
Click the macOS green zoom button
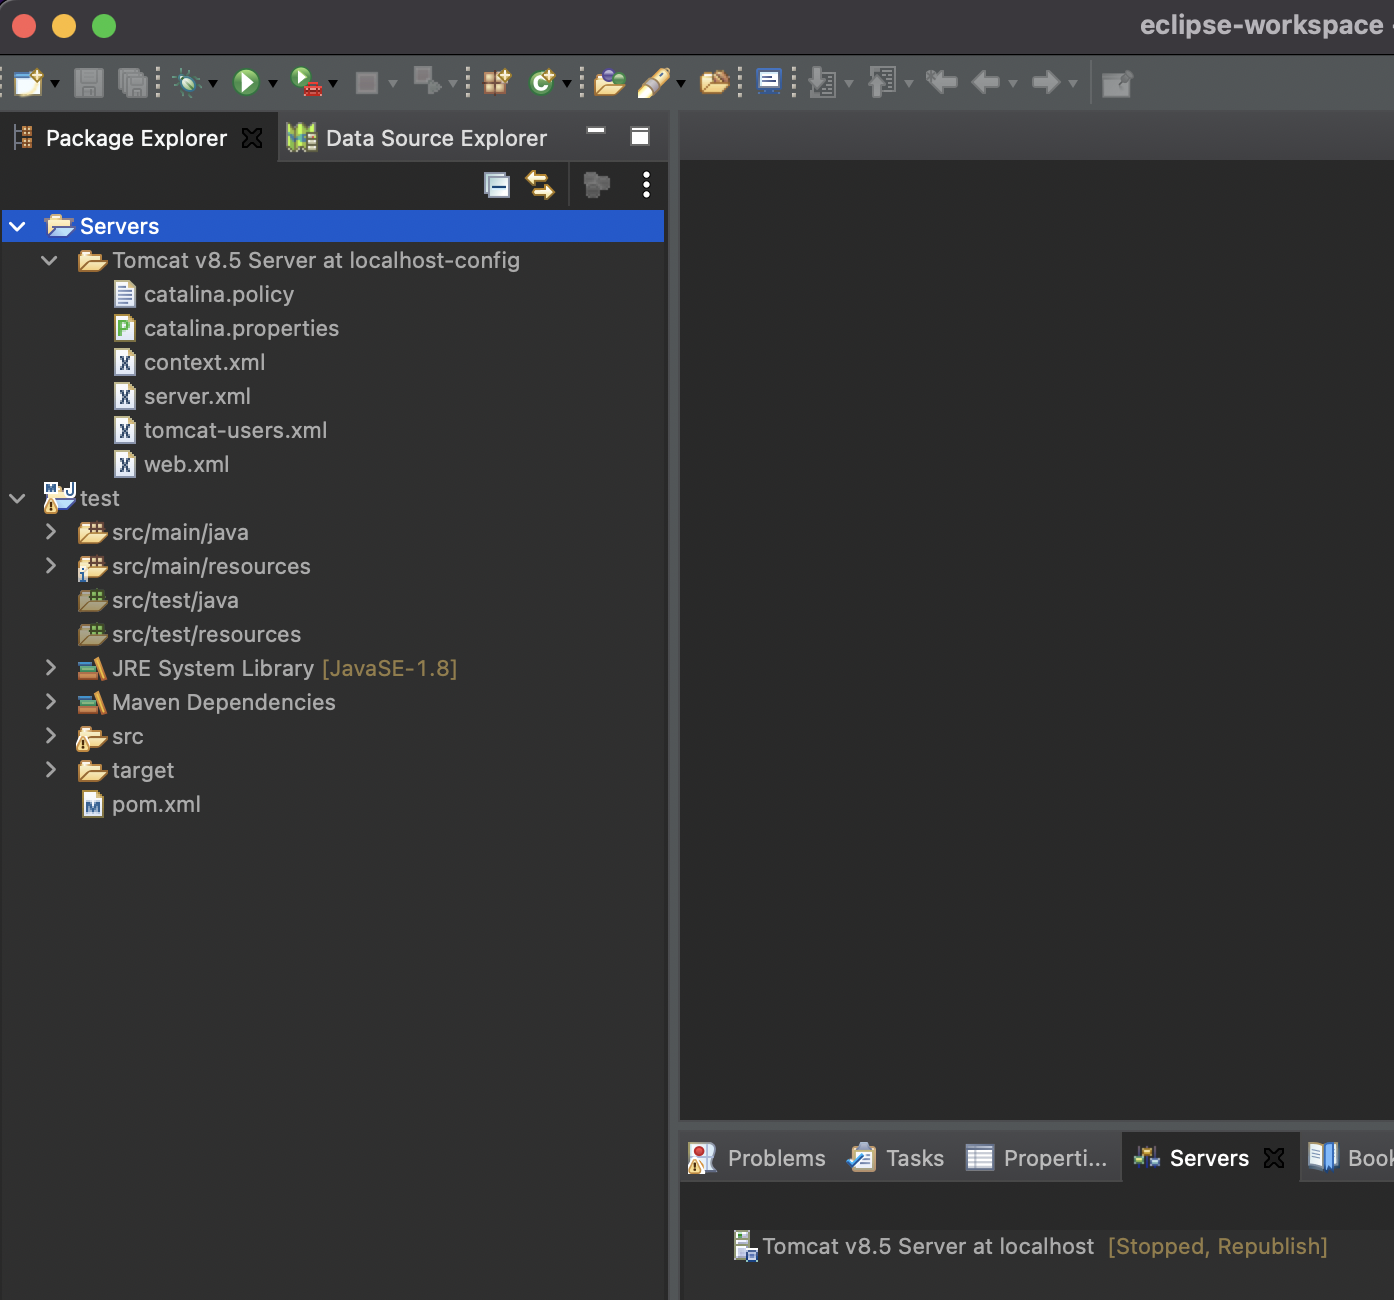click(104, 26)
